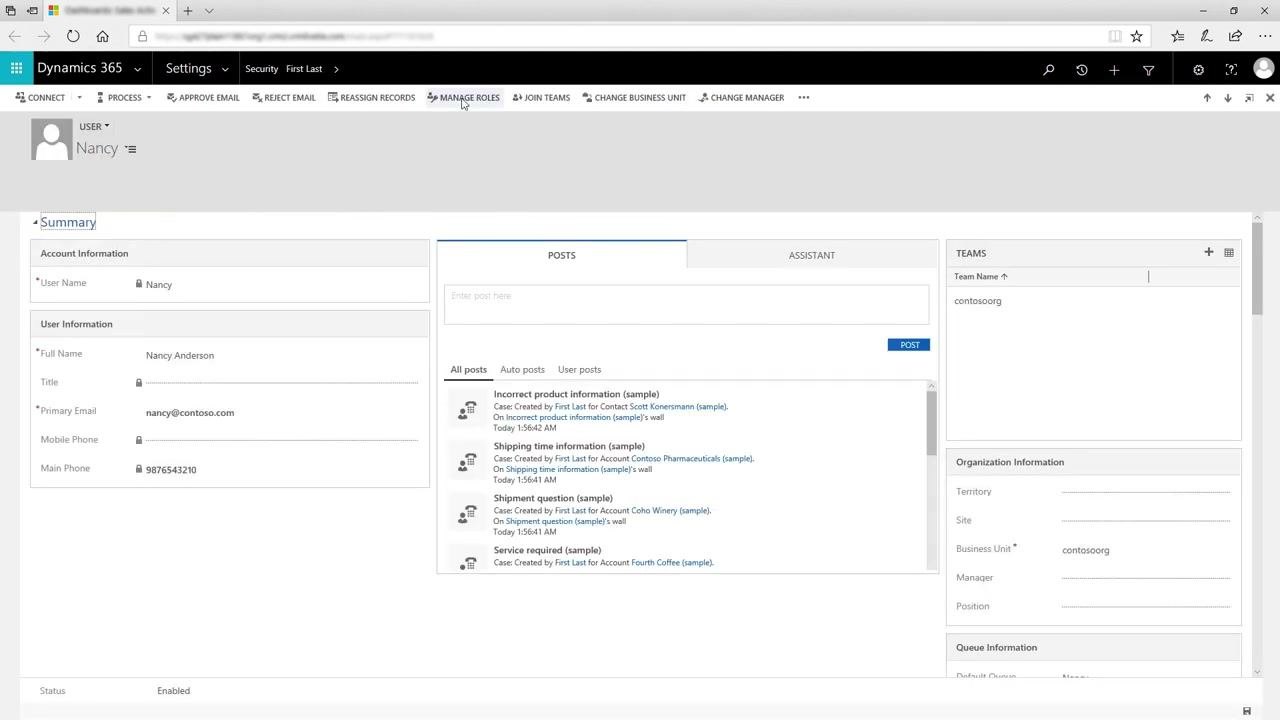Open more commands ellipsis menu
Image resolution: width=1280 pixels, height=720 pixels.
pos(804,98)
